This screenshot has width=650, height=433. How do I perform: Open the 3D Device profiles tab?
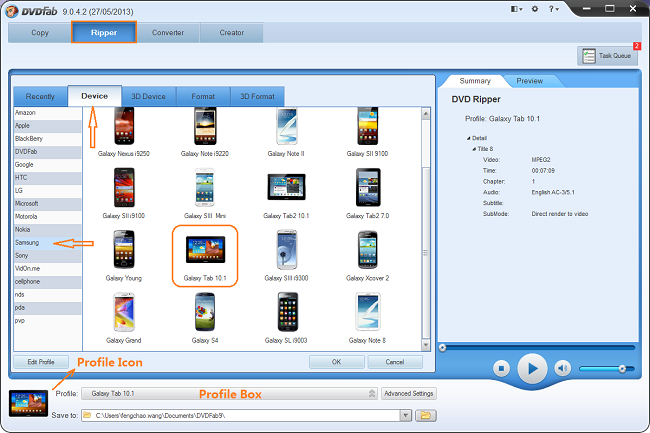(148, 97)
